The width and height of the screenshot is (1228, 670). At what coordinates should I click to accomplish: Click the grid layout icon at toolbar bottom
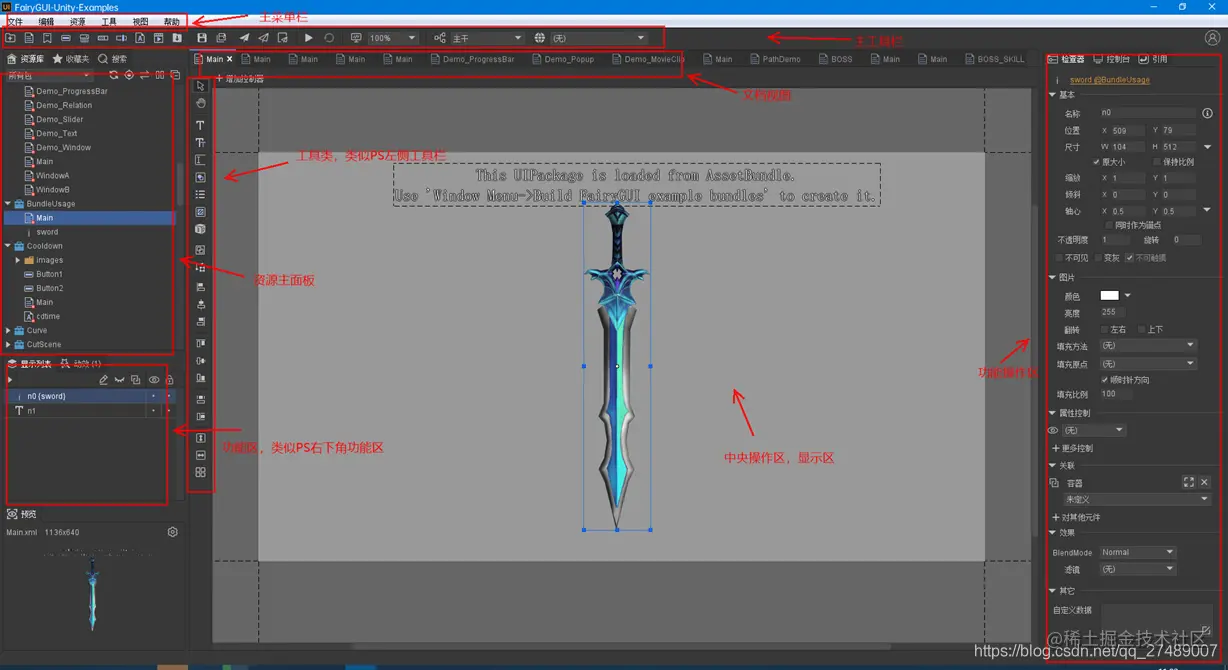click(200, 472)
